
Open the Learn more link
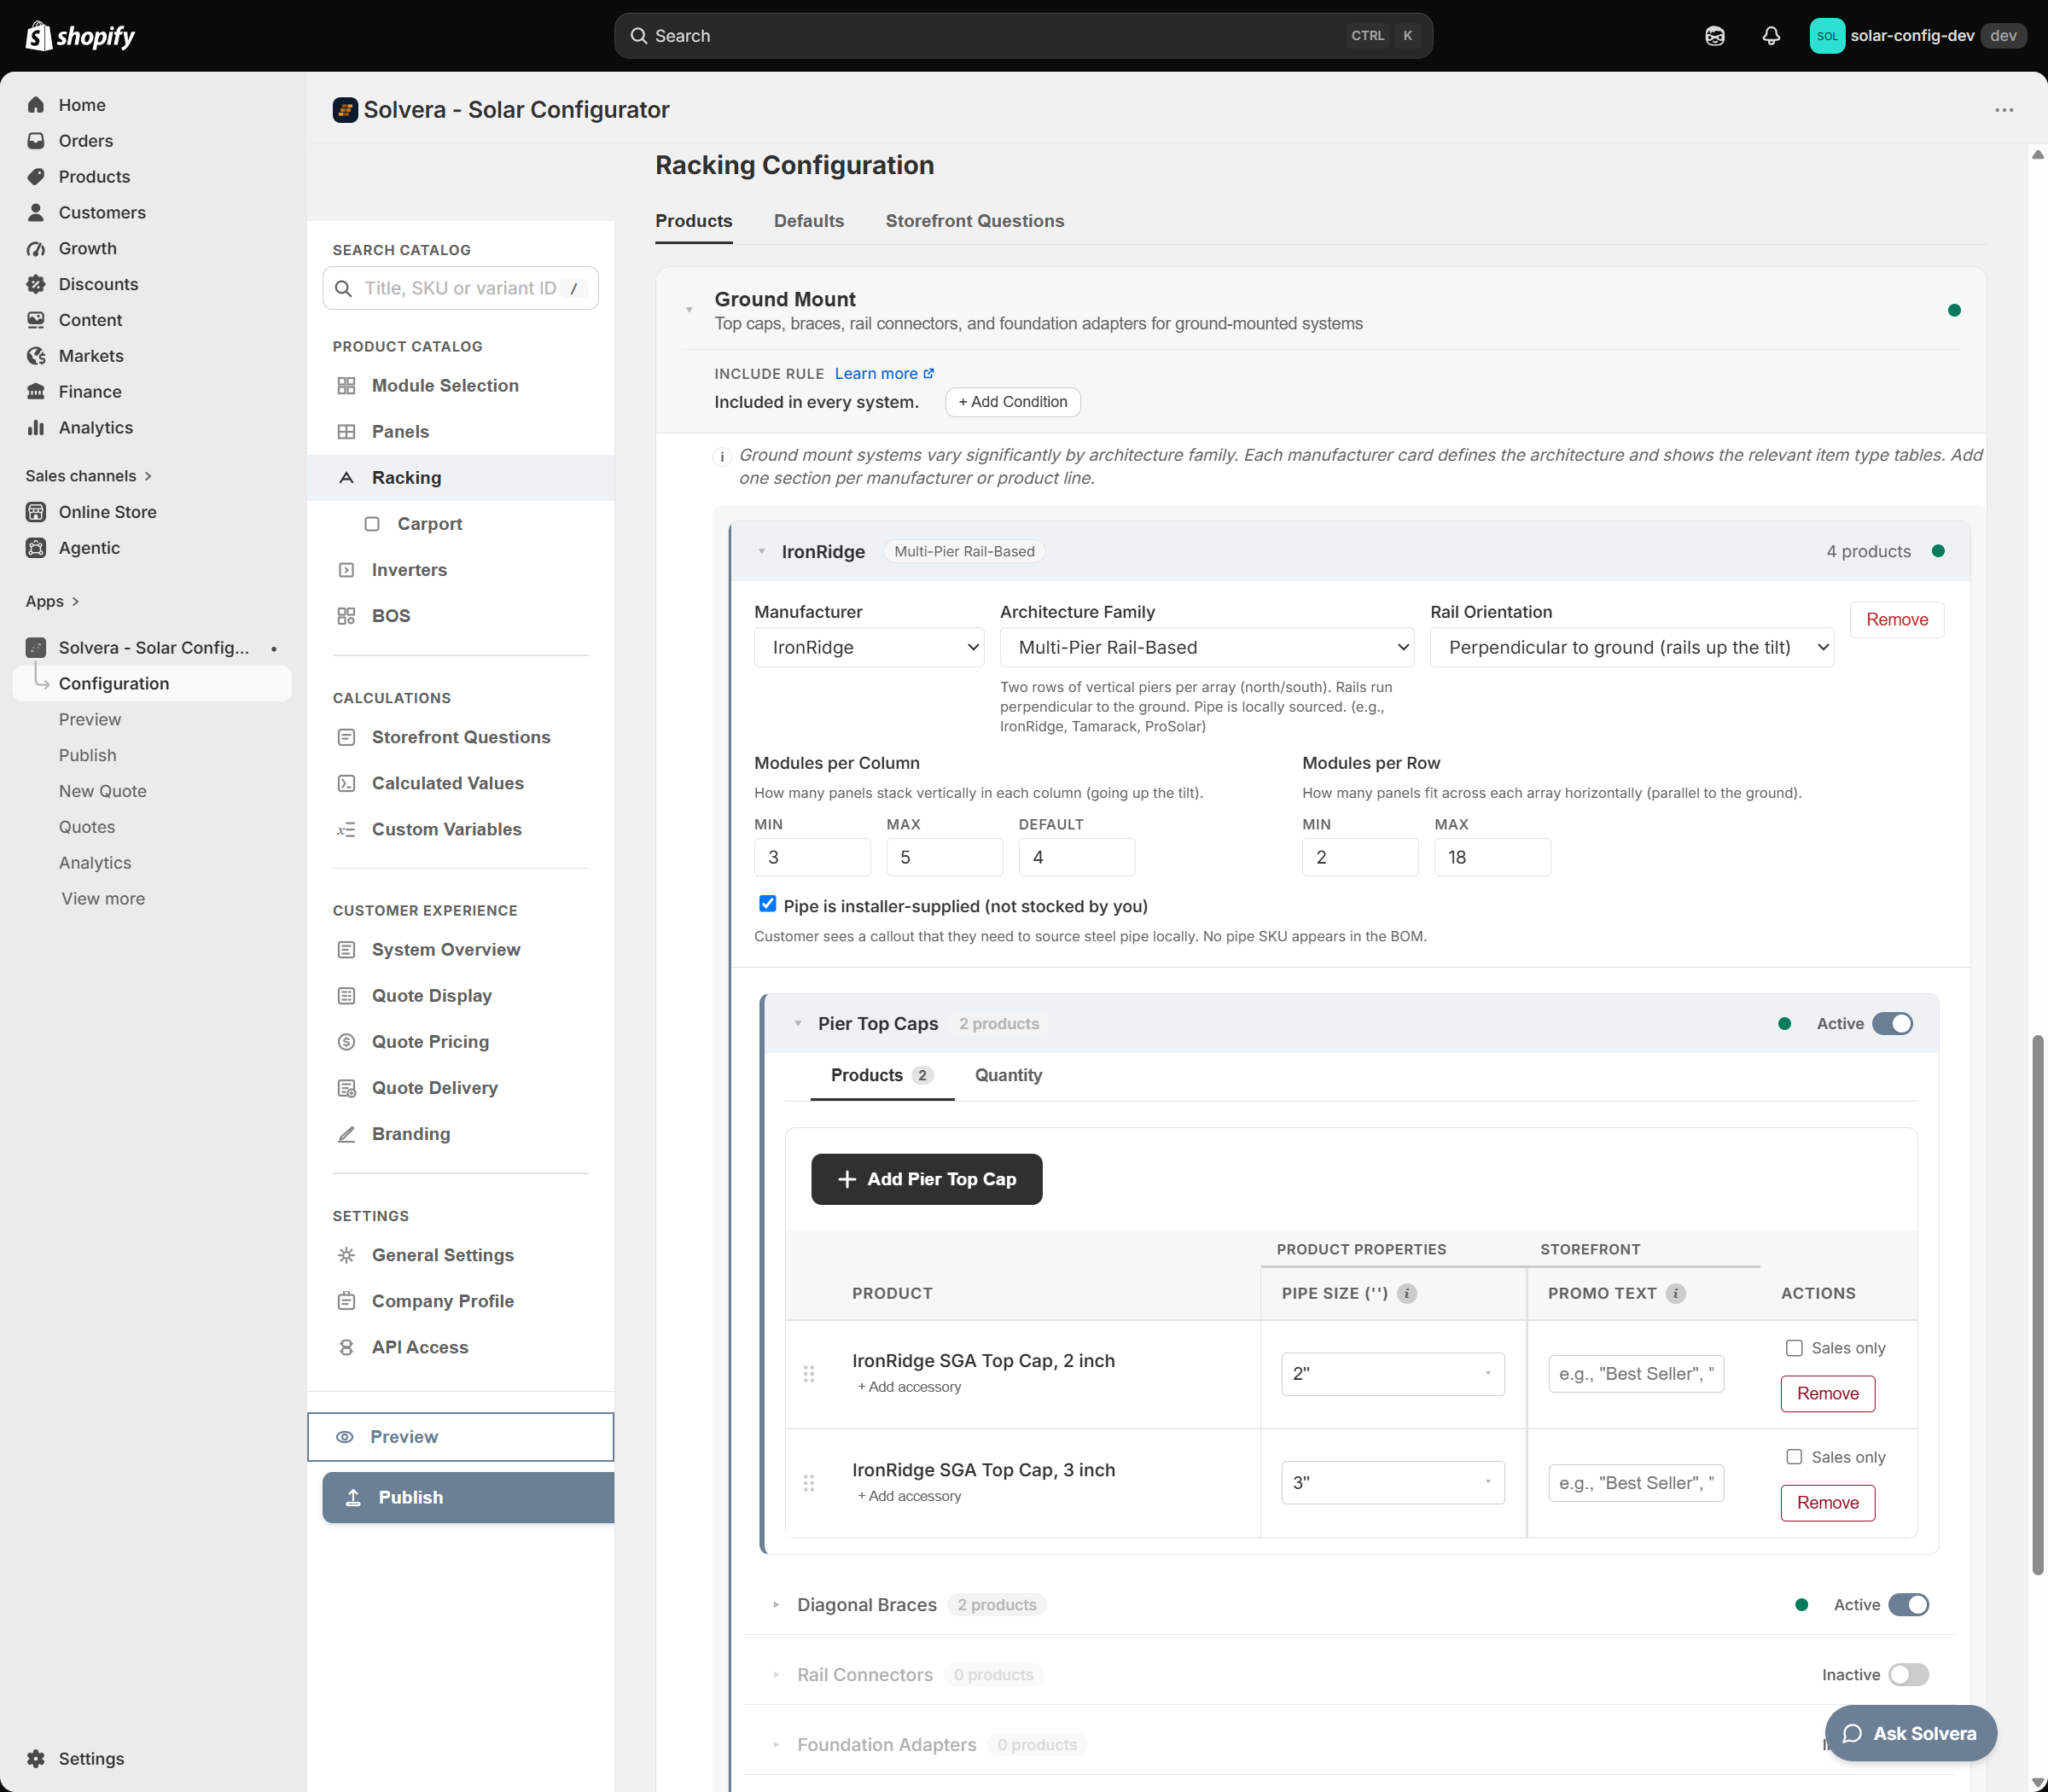[884, 373]
